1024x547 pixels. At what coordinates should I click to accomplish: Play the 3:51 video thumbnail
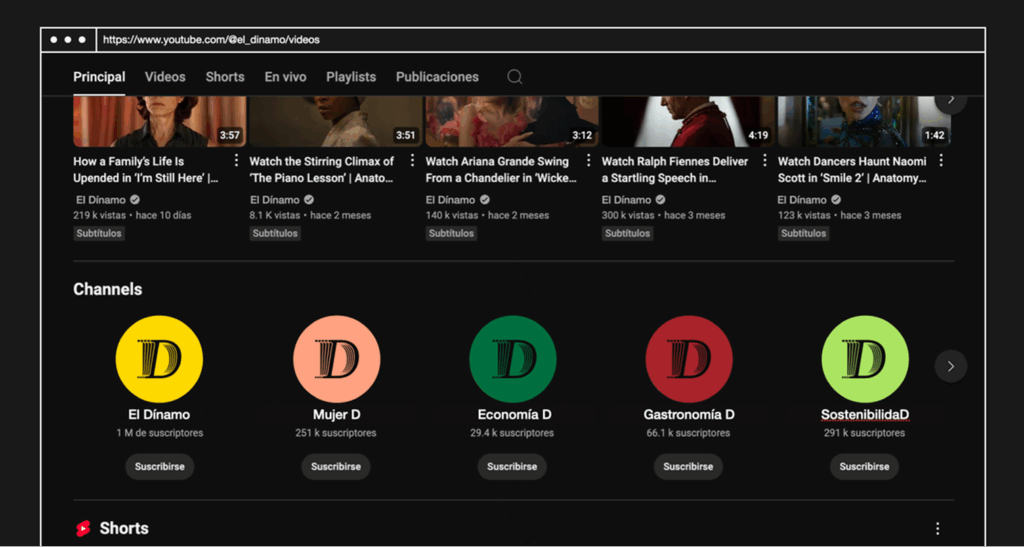click(336, 121)
